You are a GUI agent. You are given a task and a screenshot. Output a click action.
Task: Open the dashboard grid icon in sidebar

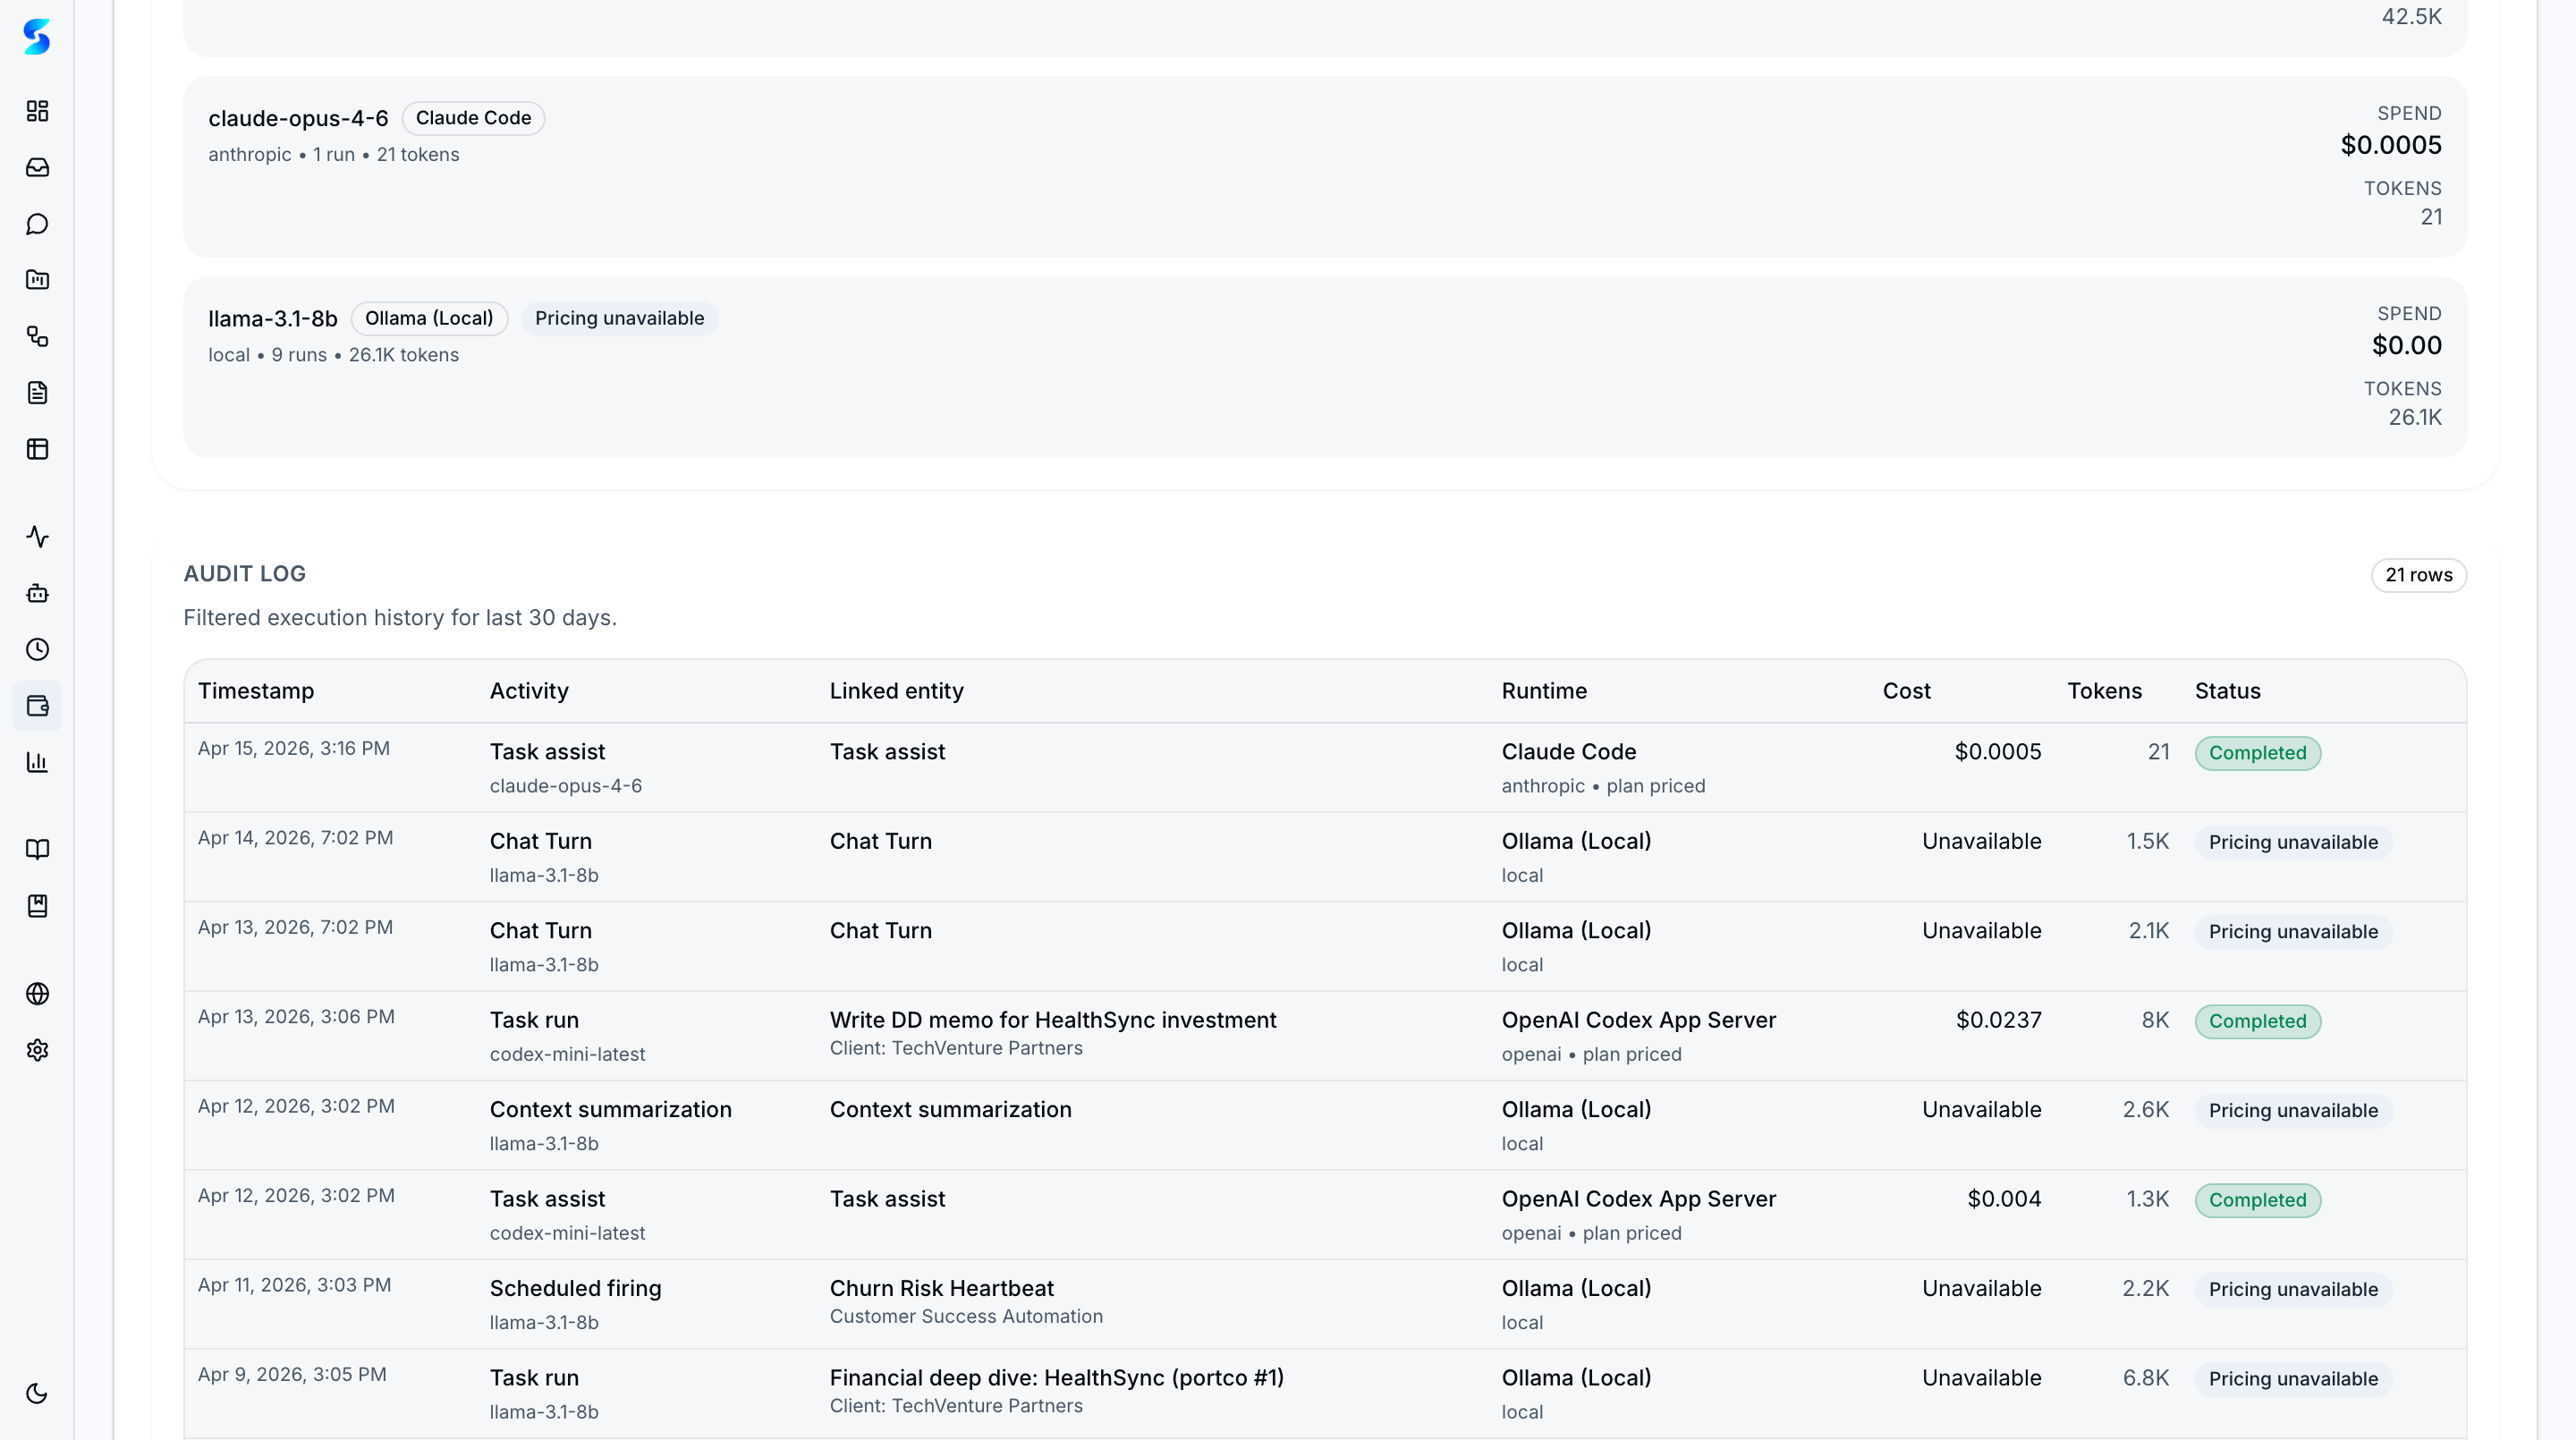(x=37, y=111)
